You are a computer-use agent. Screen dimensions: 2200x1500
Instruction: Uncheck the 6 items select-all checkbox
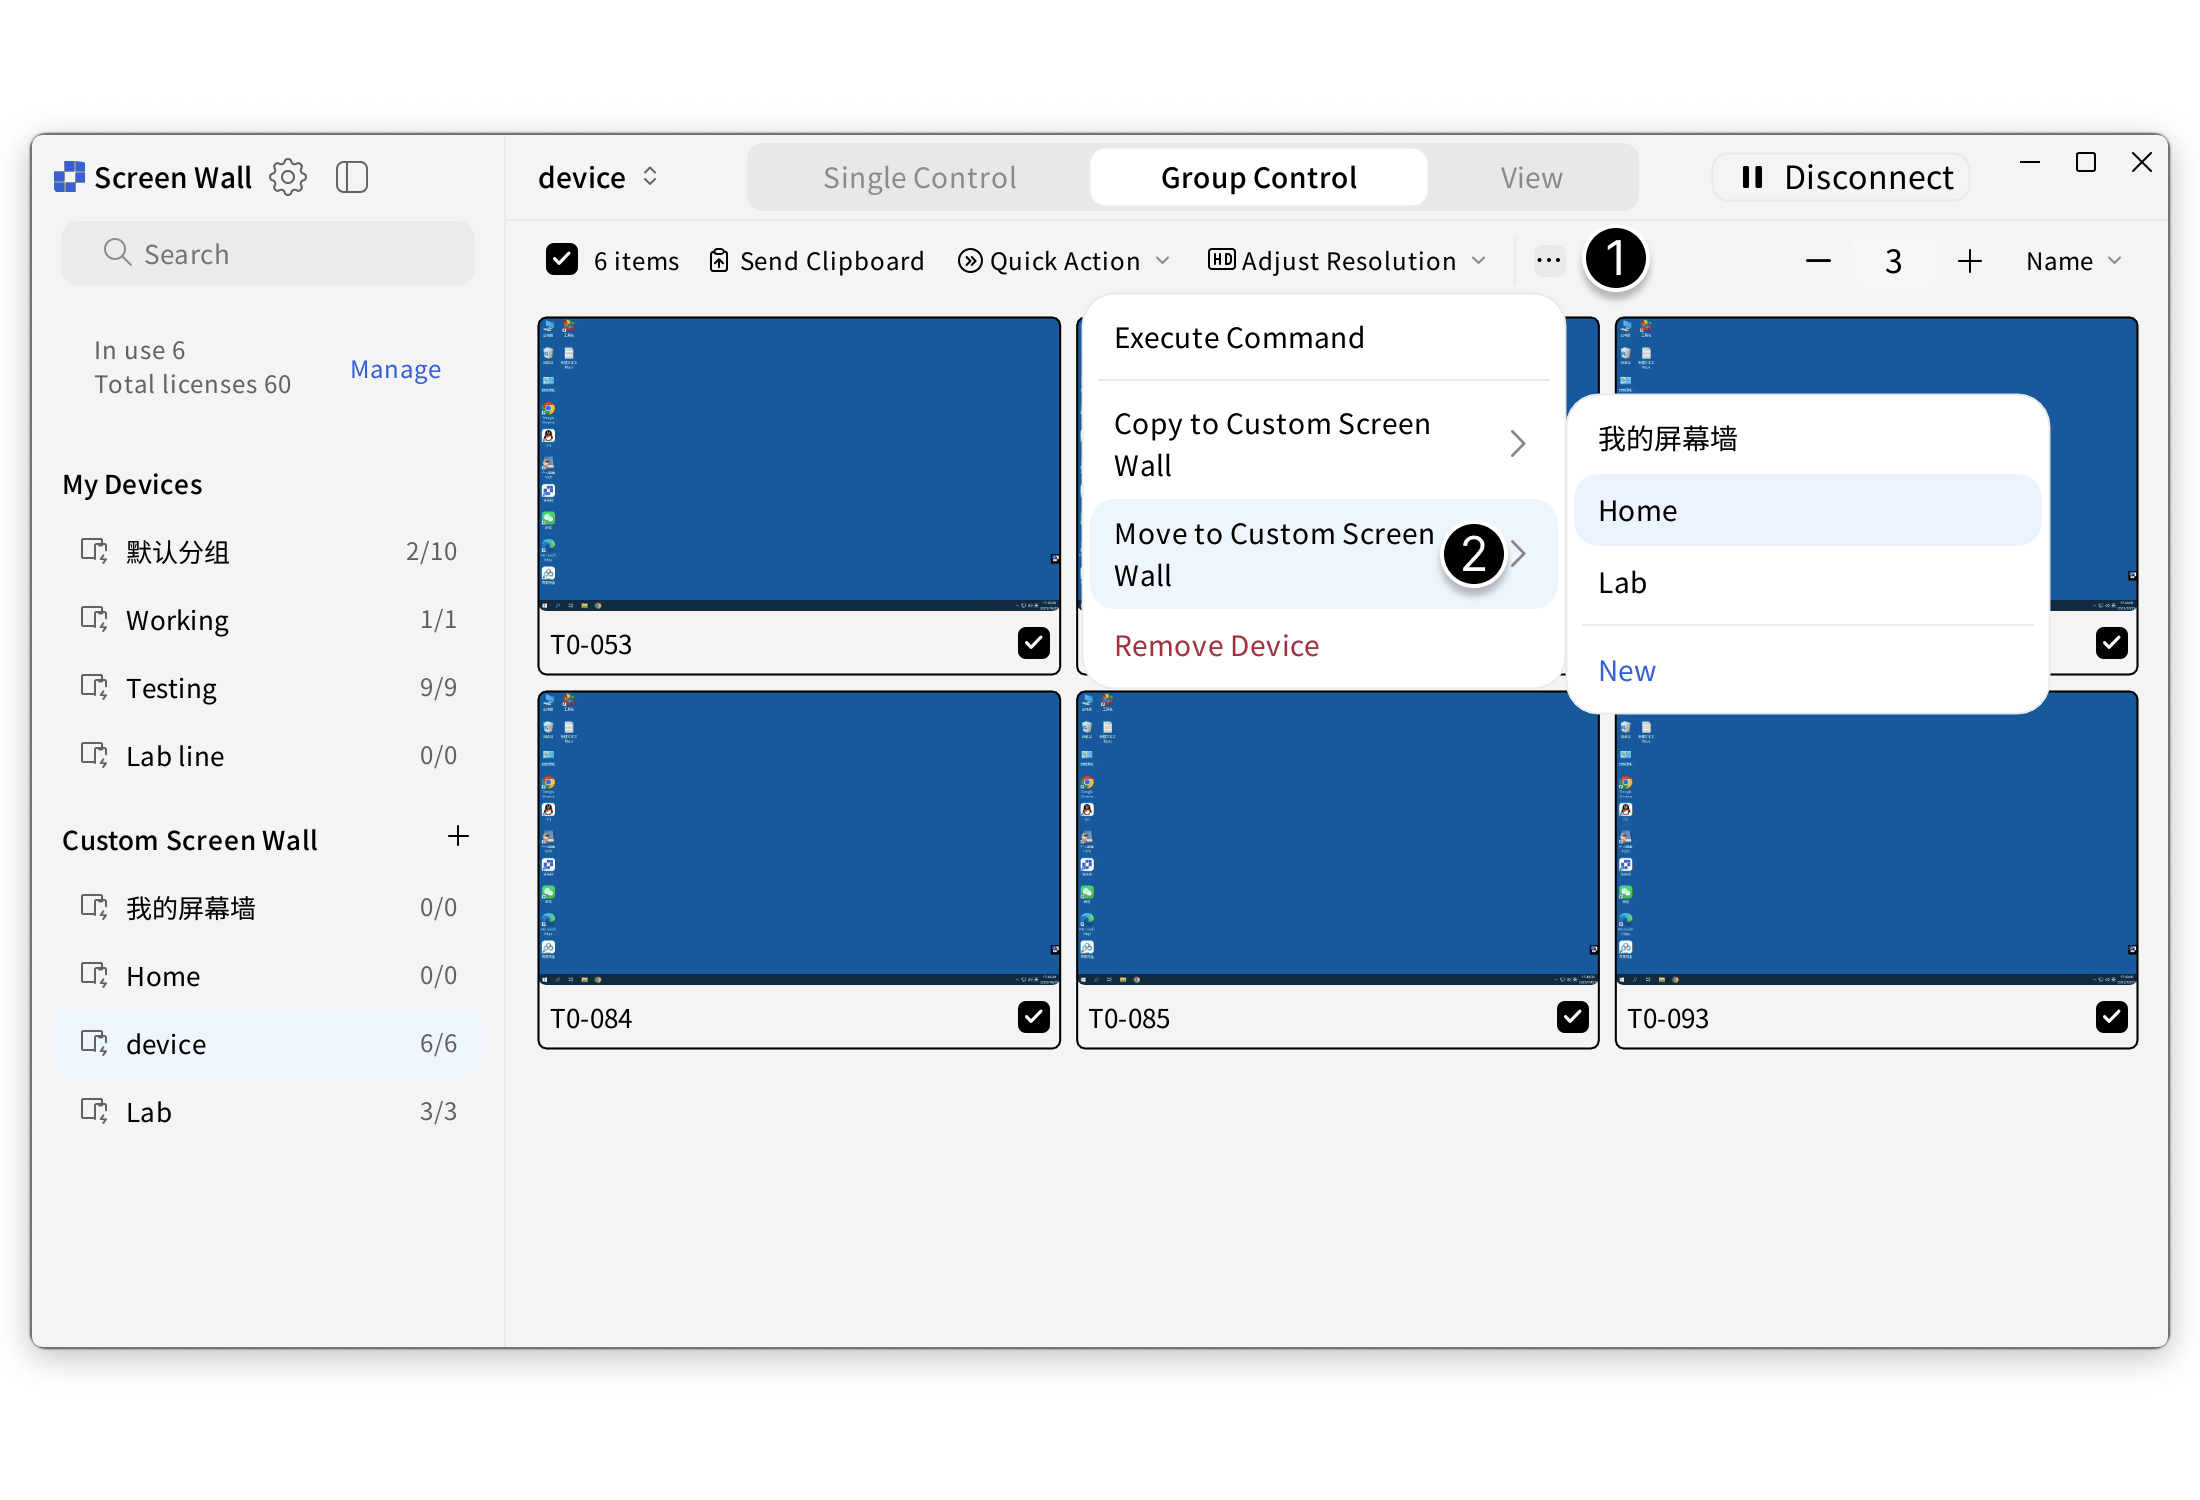562,260
